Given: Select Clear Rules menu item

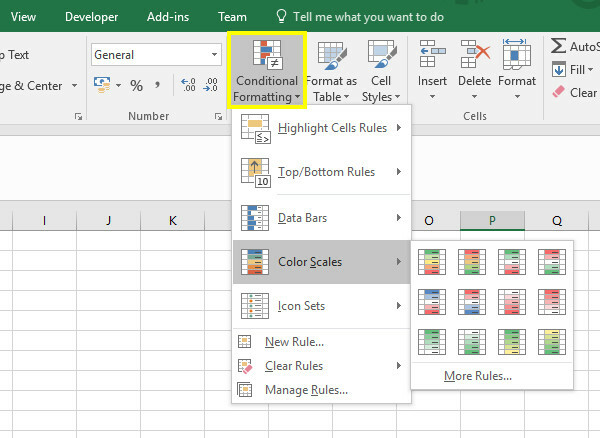Looking at the screenshot, I should click(321, 366).
